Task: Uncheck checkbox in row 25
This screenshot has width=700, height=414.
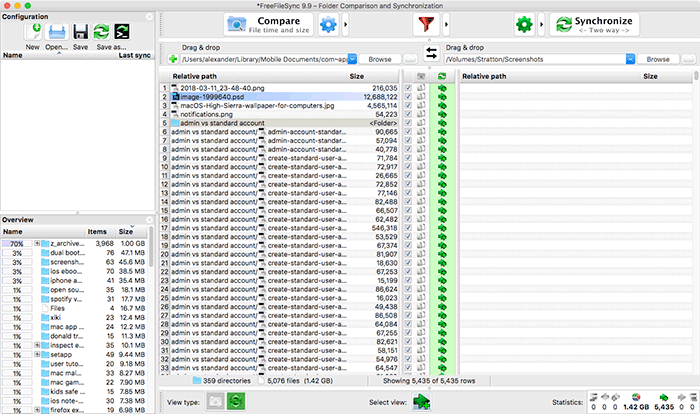Action: coord(408,298)
